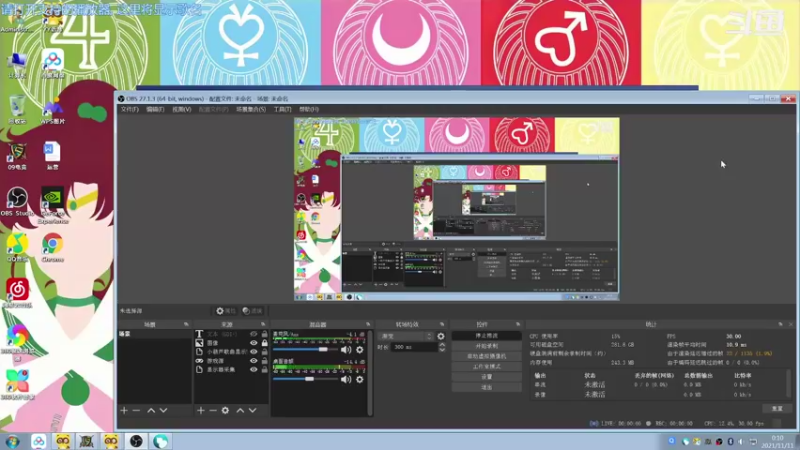Open QQ音乐 desktop icon
The height and width of the screenshot is (450, 800).
17,248
